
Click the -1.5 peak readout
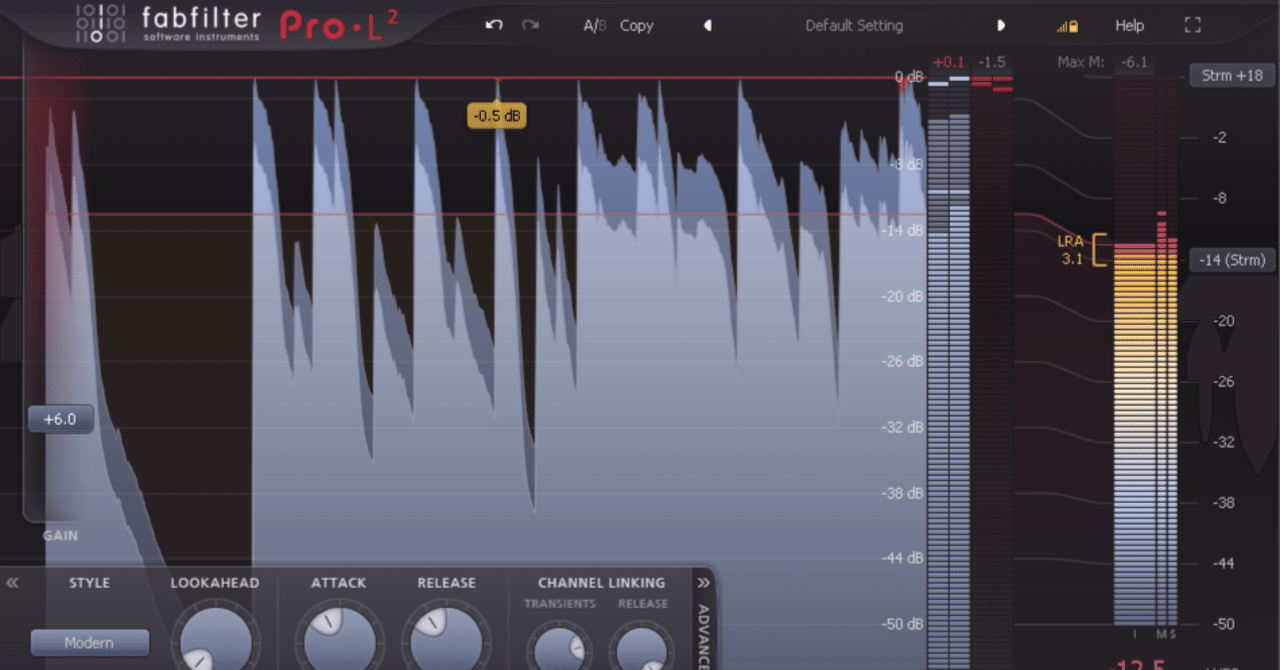[x=991, y=62]
